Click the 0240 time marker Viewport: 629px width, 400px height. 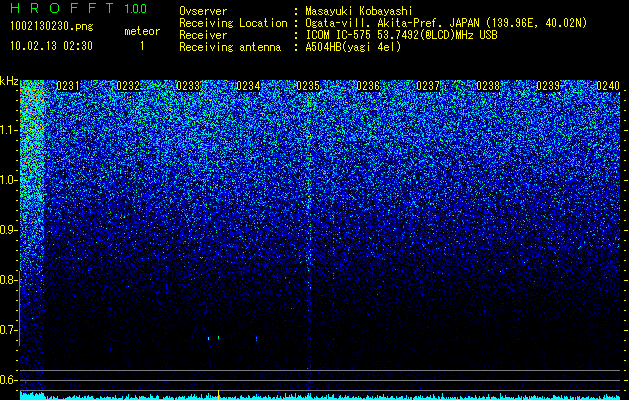(608, 86)
